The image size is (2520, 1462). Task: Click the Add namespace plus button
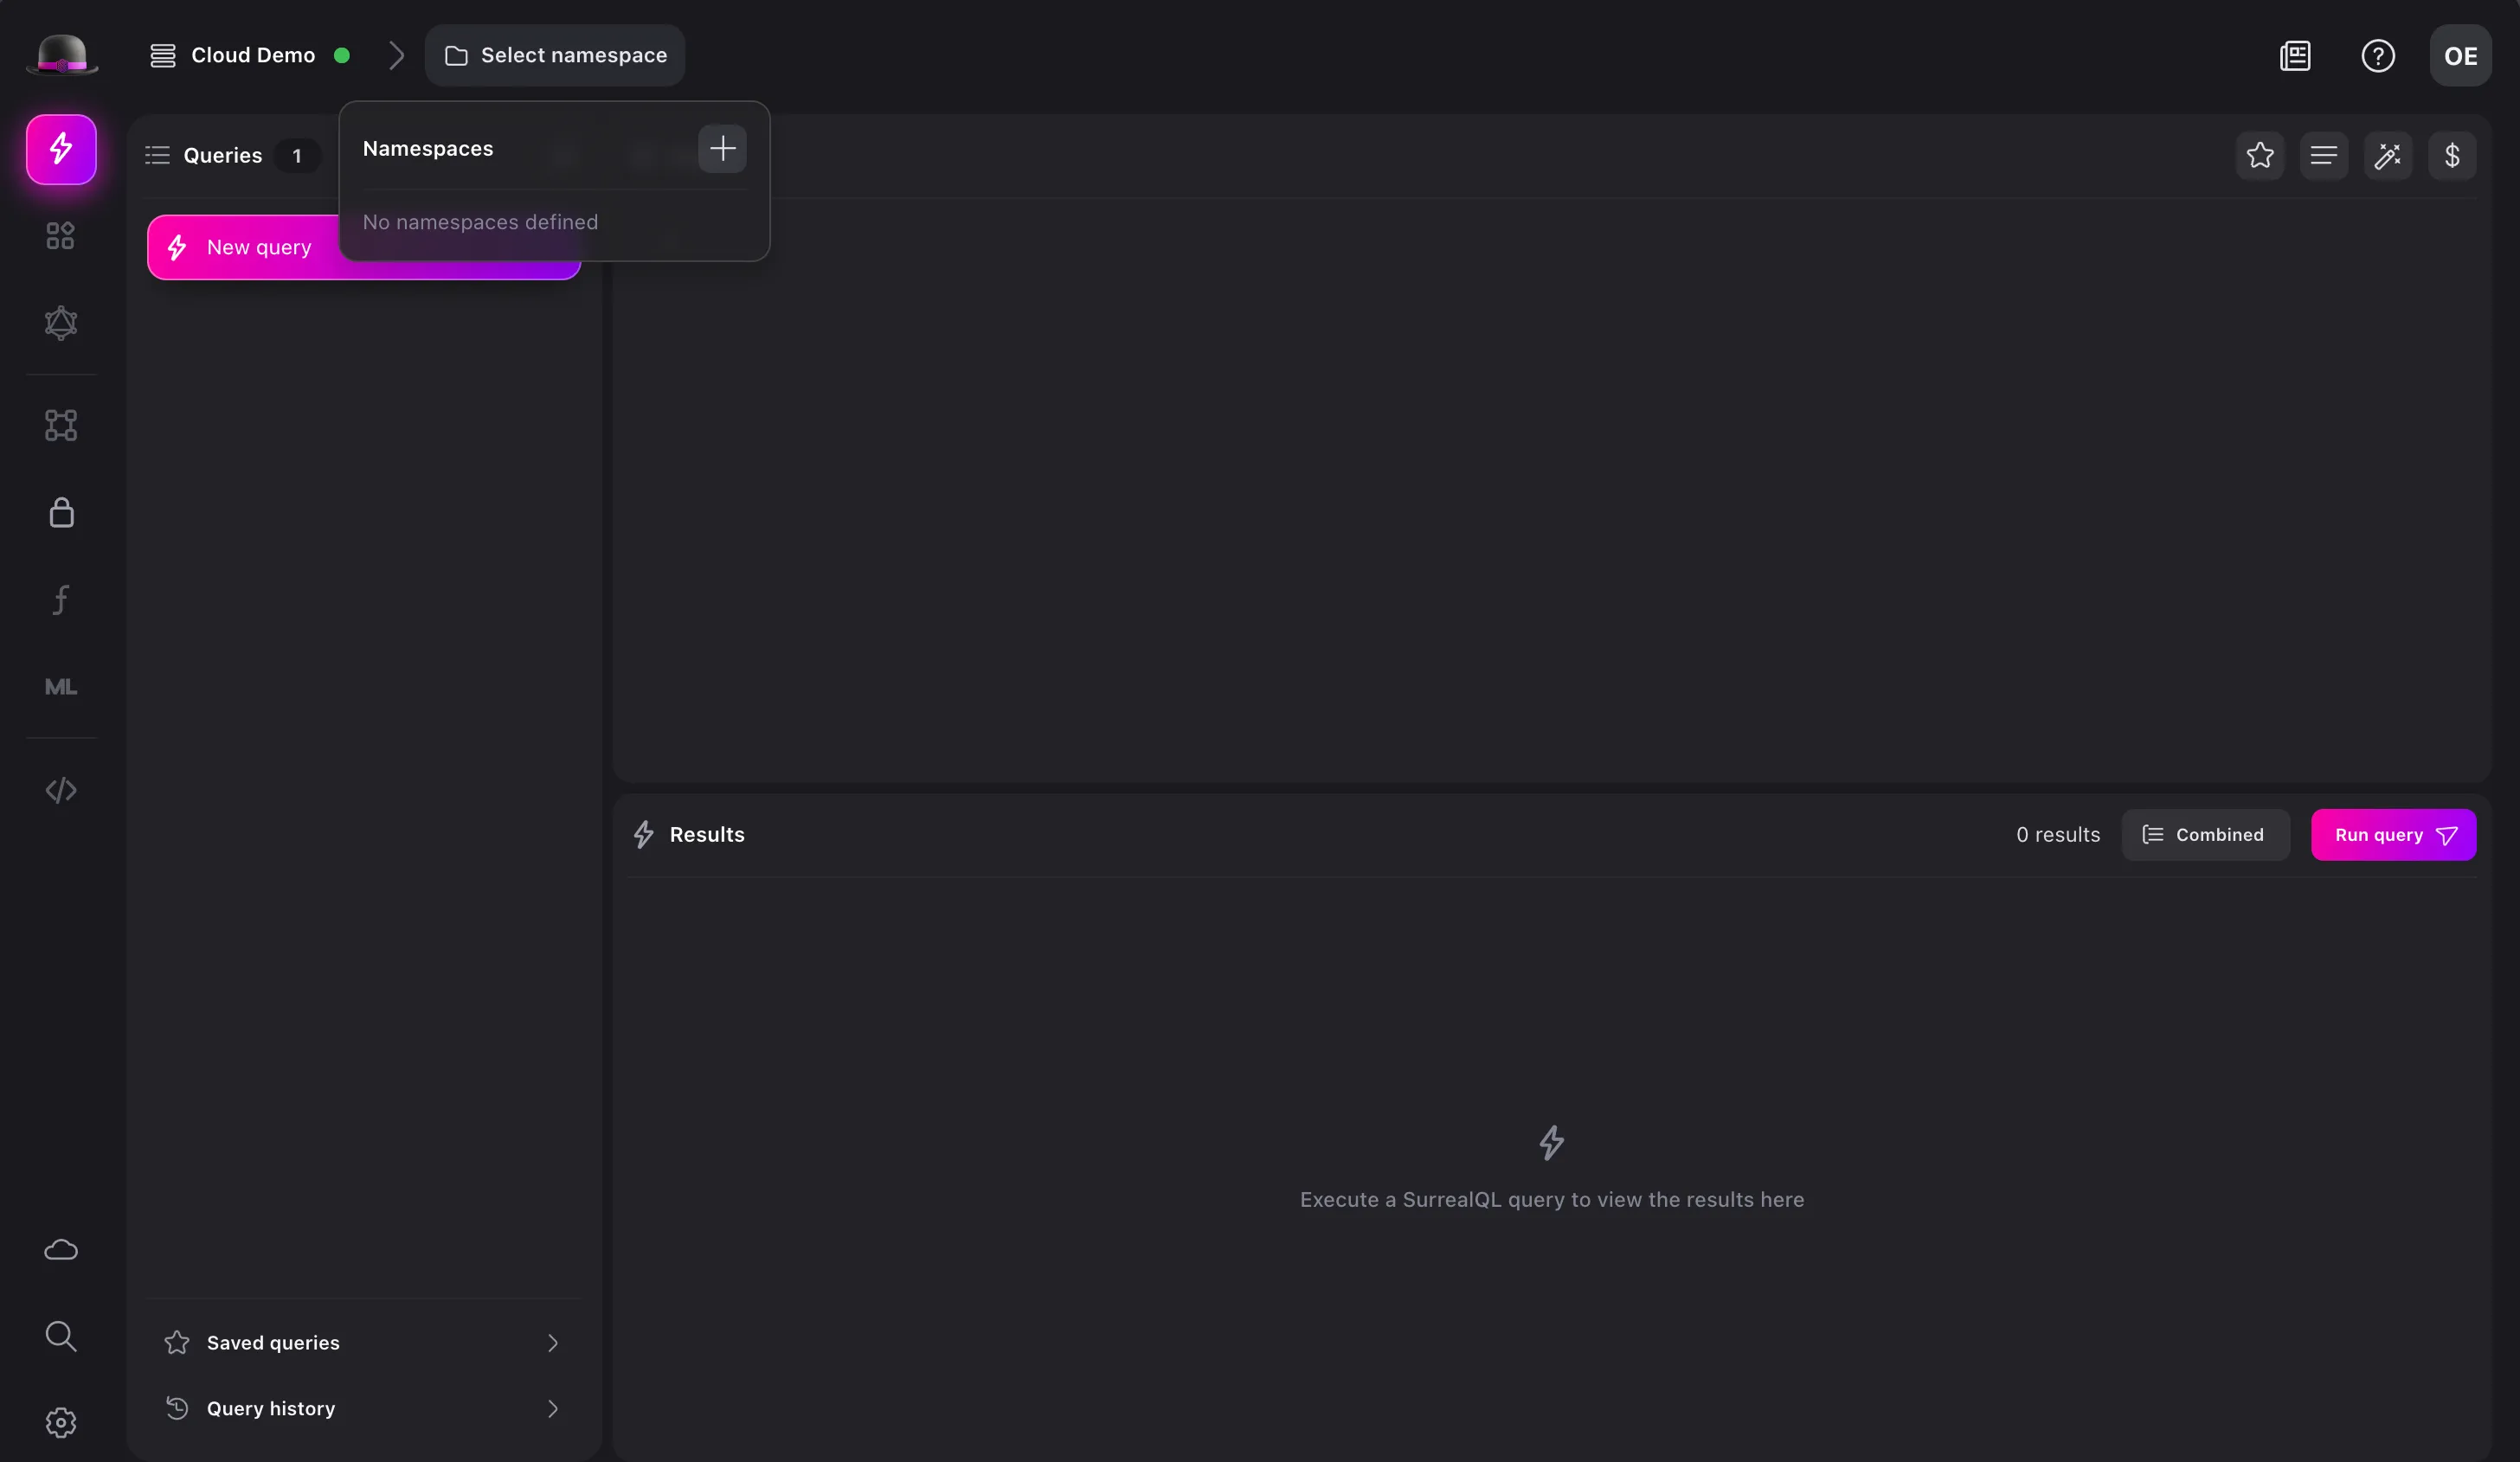point(724,148)
